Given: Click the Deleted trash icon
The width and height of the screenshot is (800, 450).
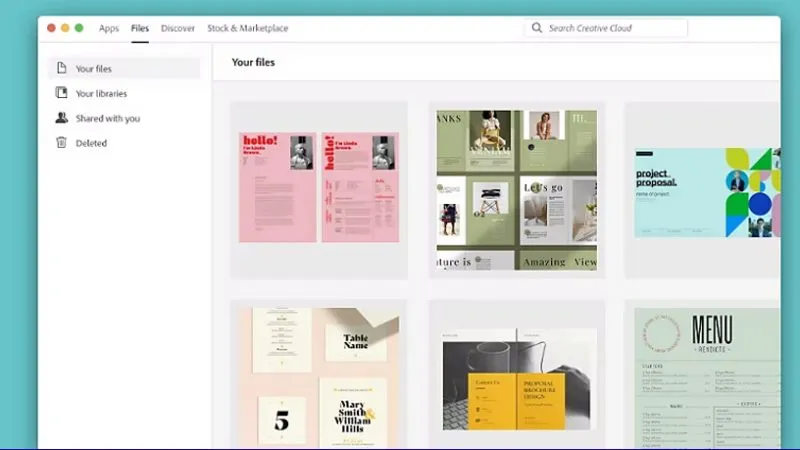Looking at the screenshot, I should click(x=61, y=142).
